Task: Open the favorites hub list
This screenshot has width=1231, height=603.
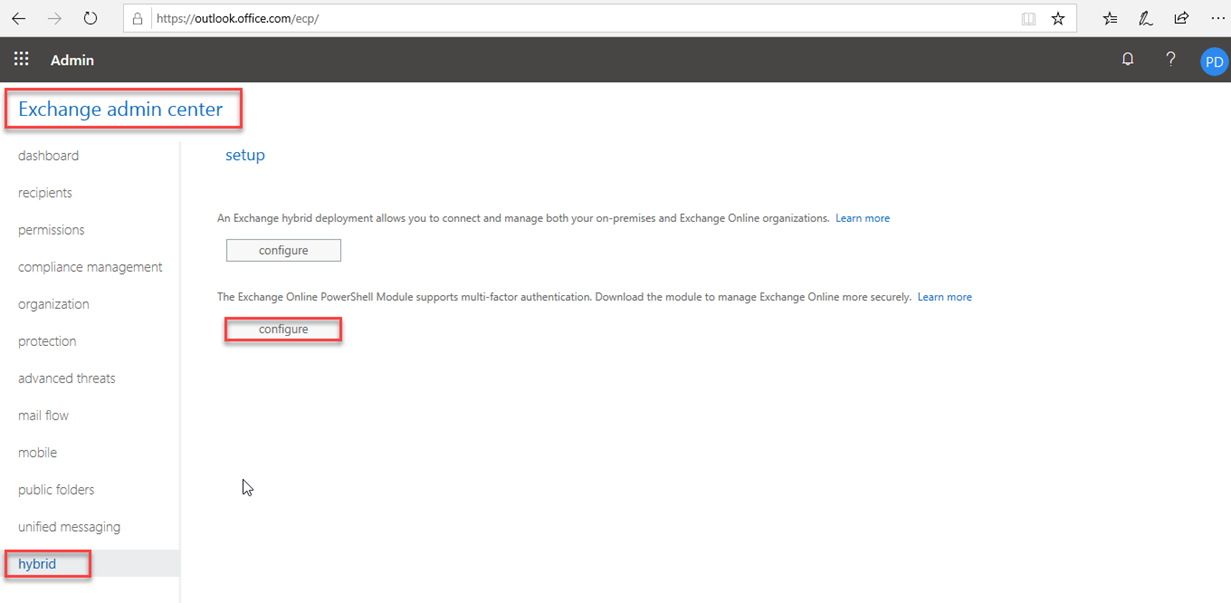Action: (x=1110, y=18)
